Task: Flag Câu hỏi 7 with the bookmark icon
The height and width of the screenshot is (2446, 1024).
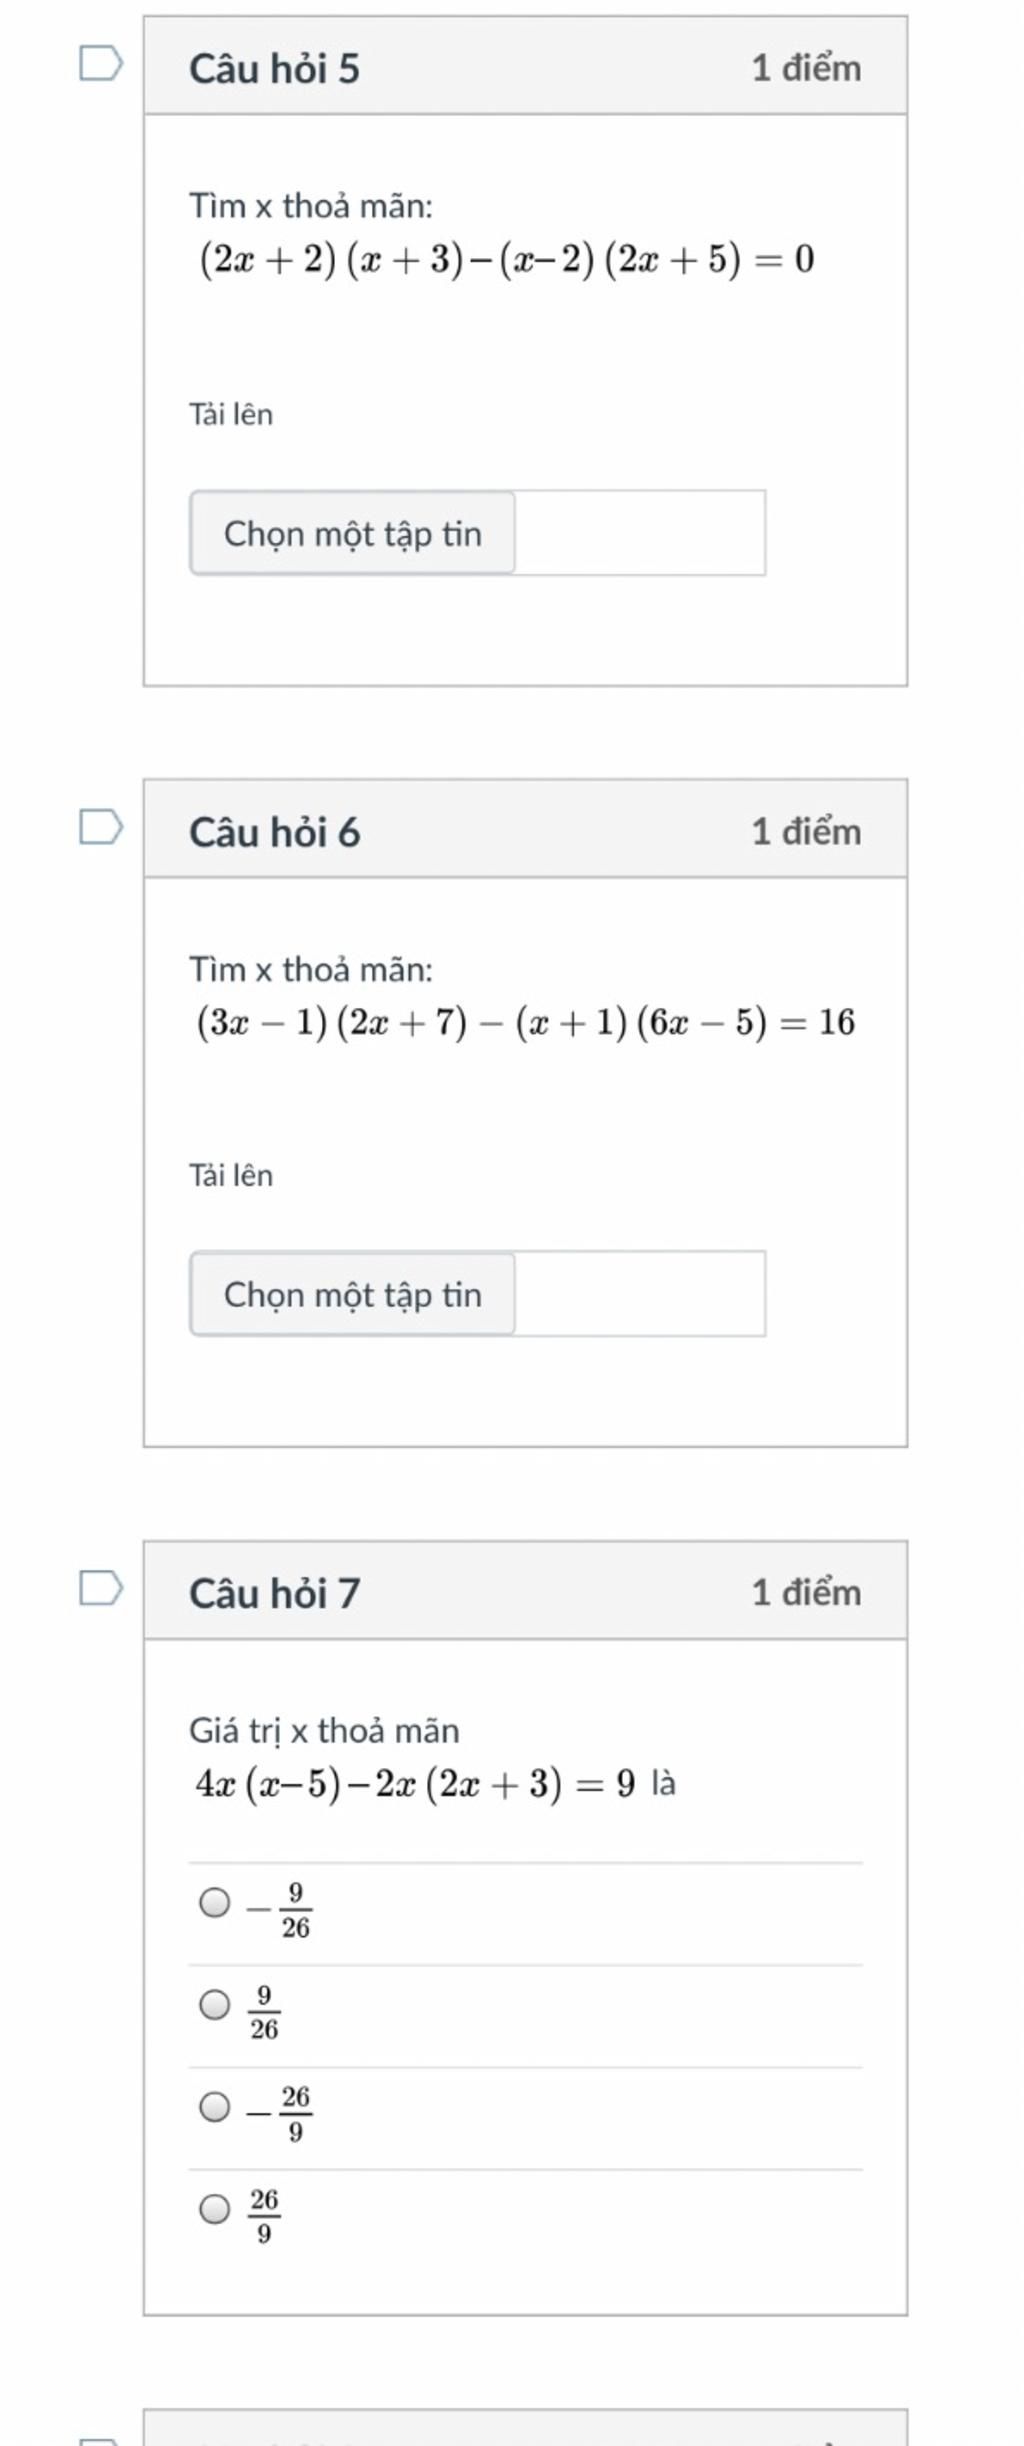Action: pos(101,1587)
